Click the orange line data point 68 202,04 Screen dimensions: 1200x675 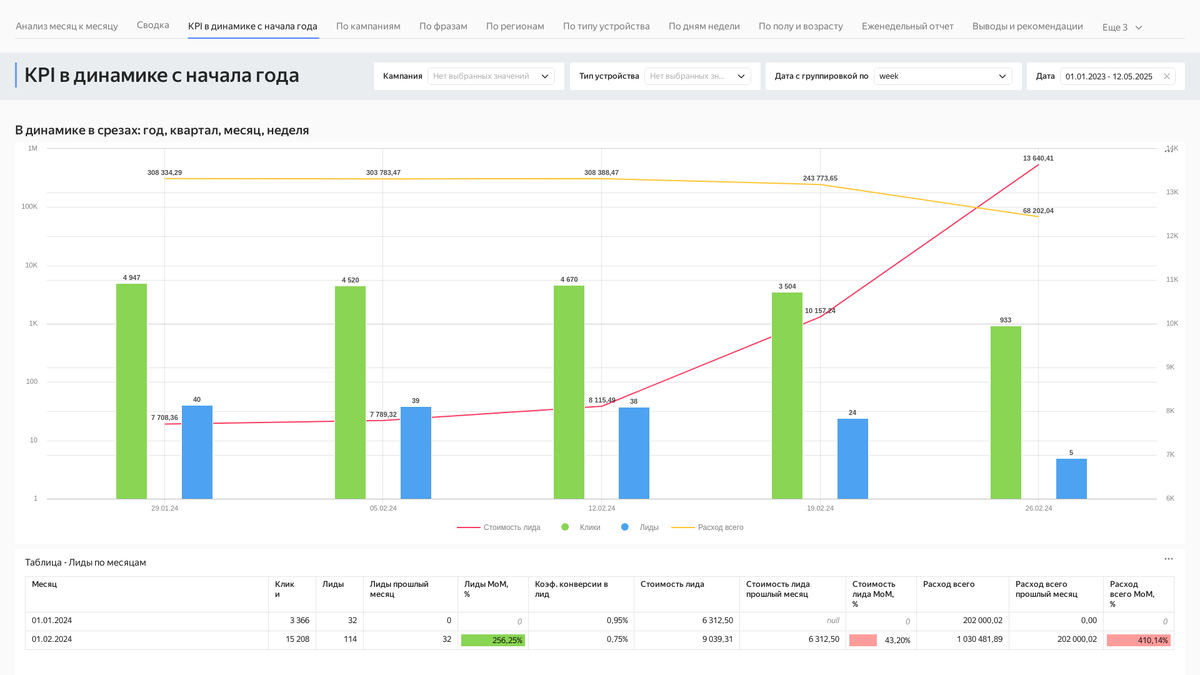point(1039,217)
